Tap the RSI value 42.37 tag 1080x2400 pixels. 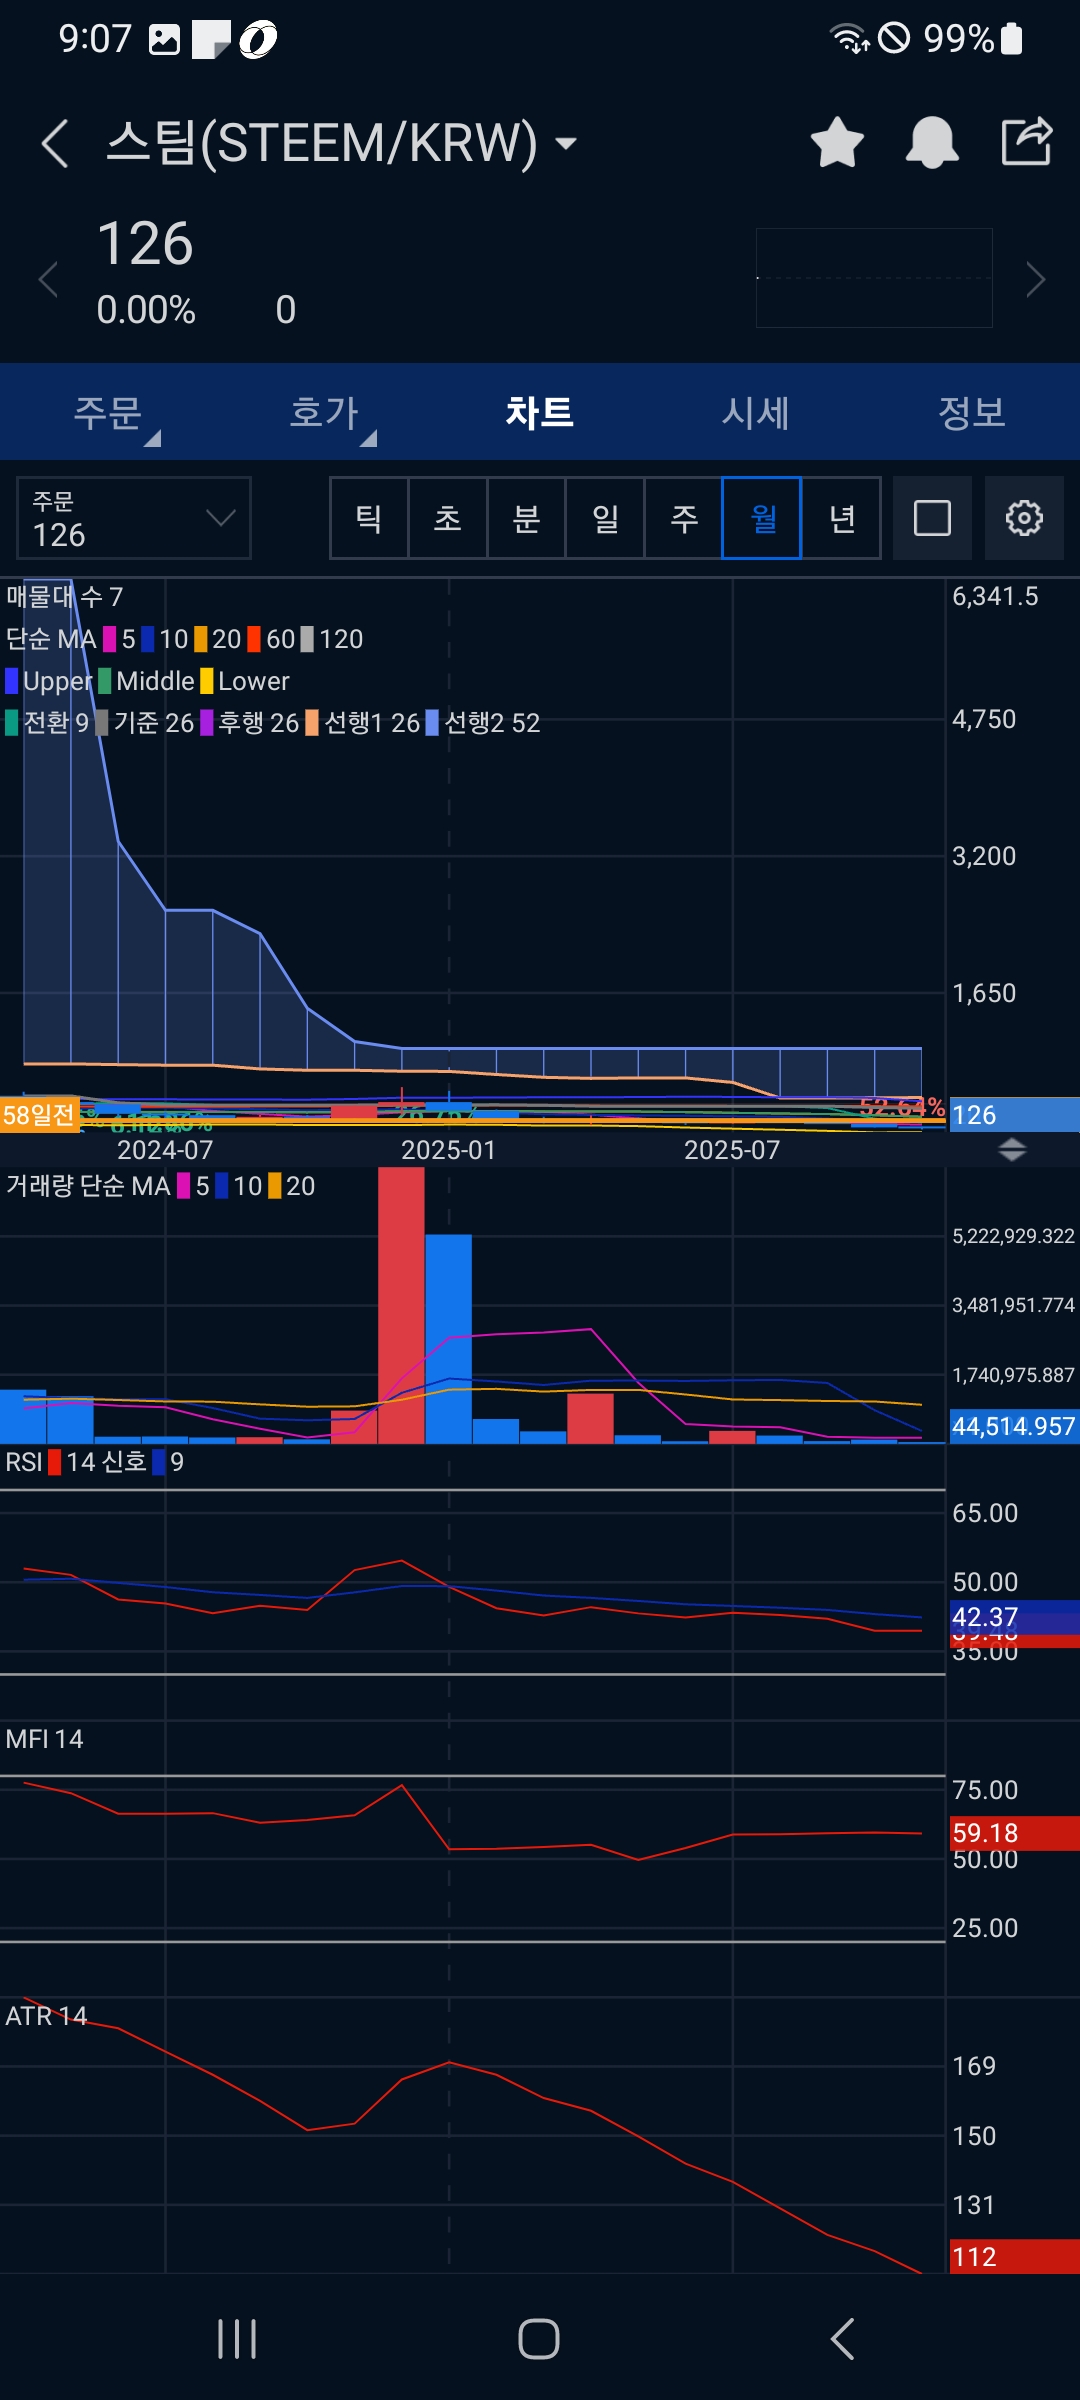[1014, 1617]
